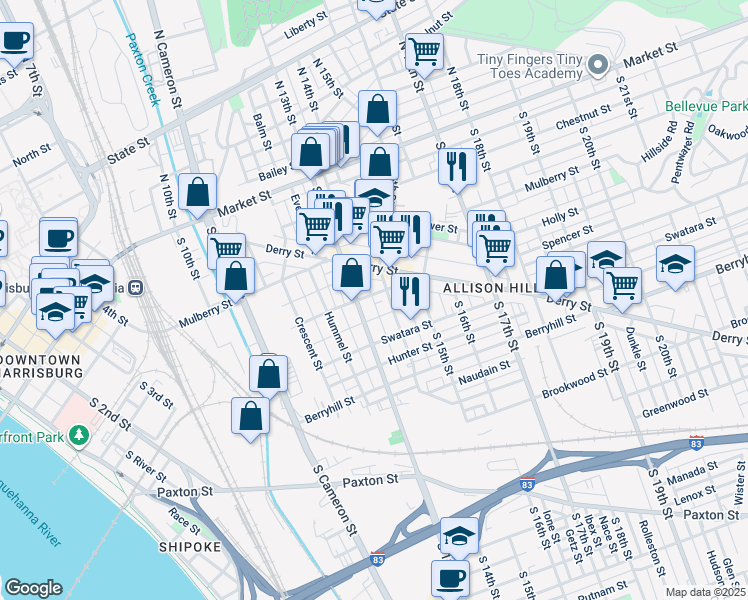Click the front shopping bag marker near Bailey St
The image size is (748, 600).
click(311, 154)
